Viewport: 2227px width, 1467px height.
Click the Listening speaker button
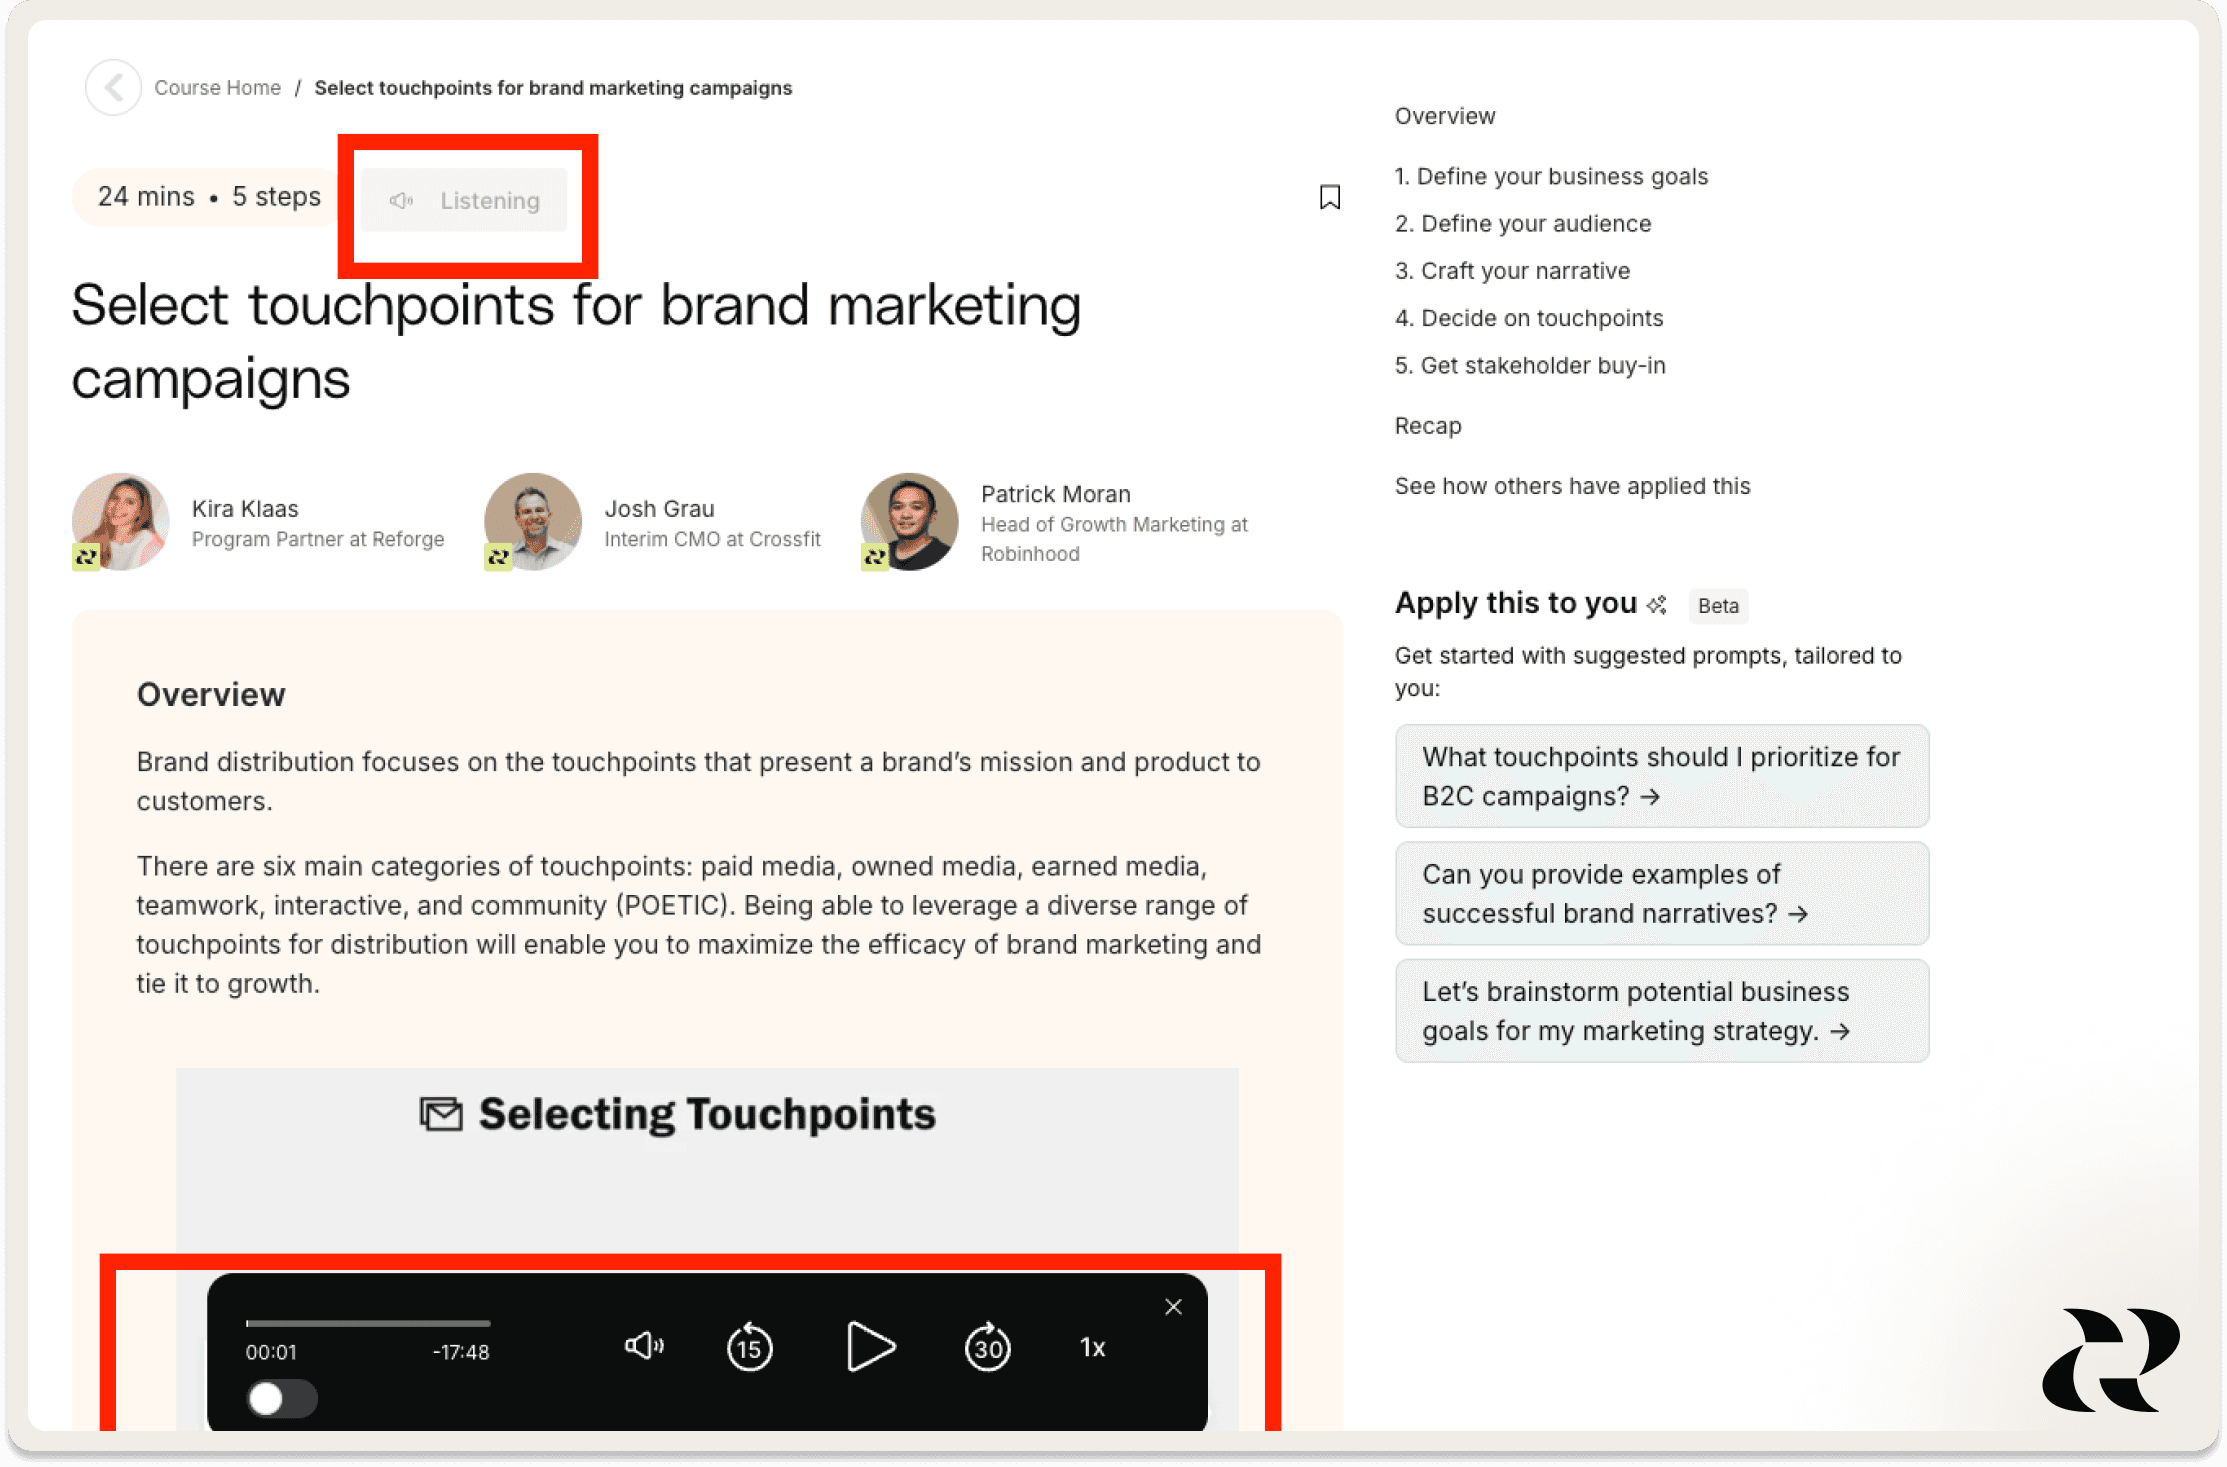[465, 201]
